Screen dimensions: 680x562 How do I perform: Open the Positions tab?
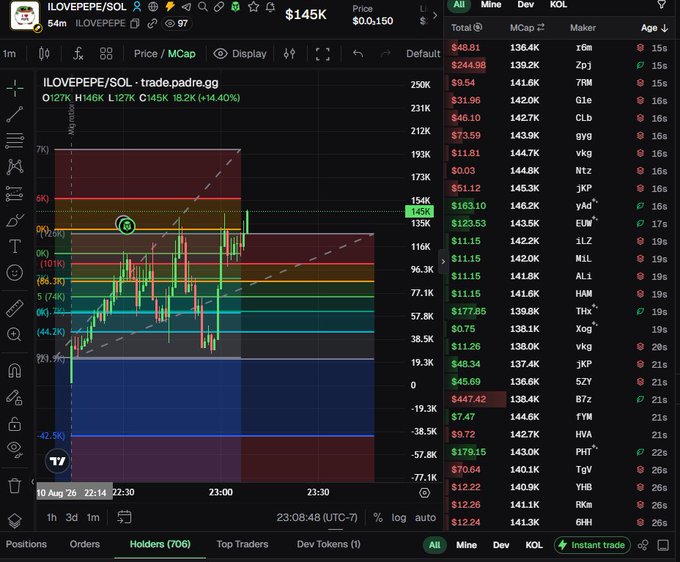click(26, 544)
